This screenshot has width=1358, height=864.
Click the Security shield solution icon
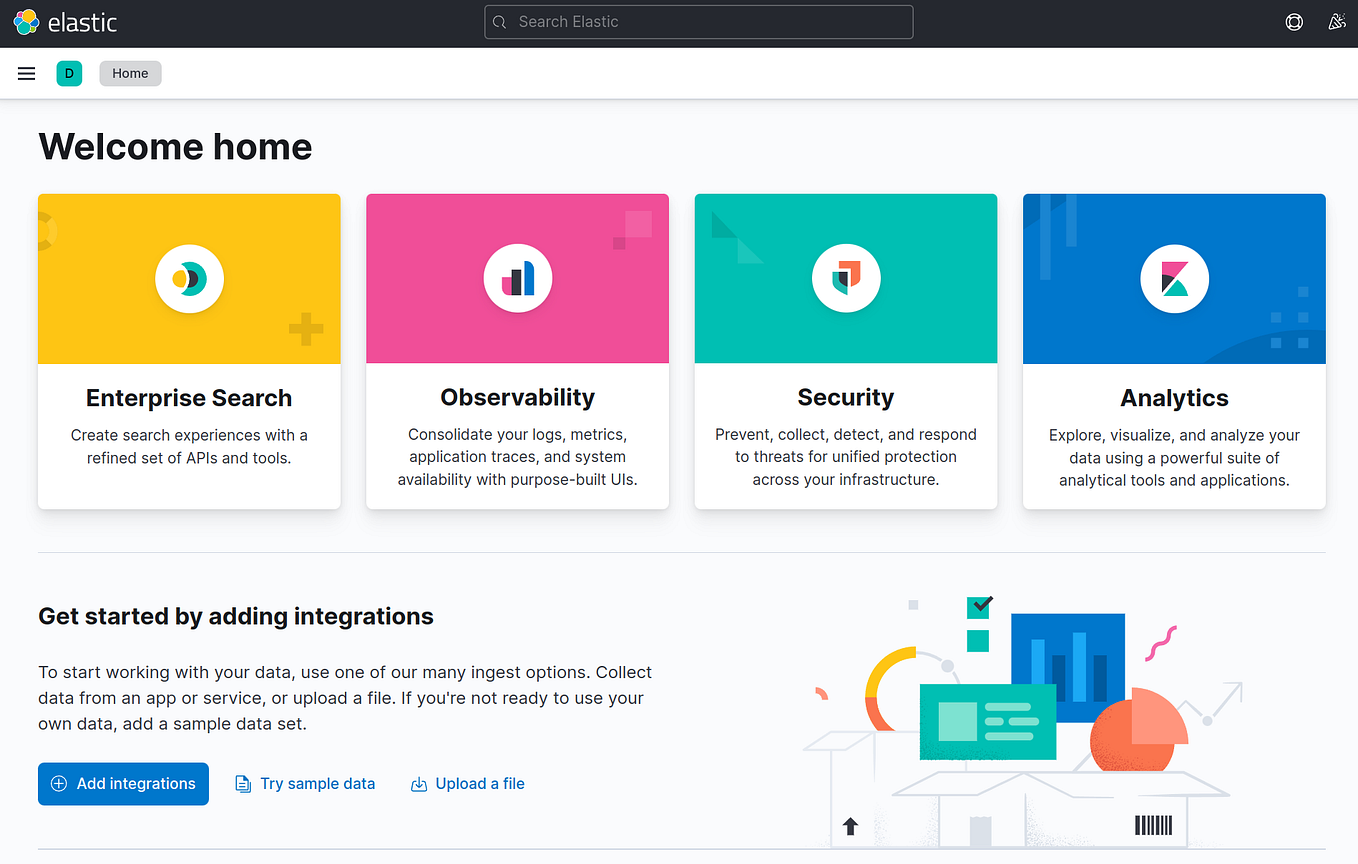pyautogui.click(x=845, y=278)
